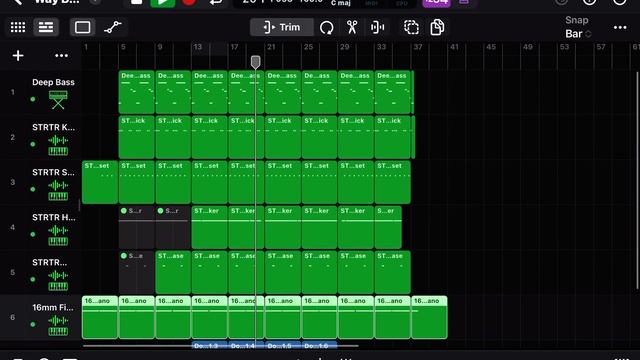Switch to the Tracks view icon
Screen dimensions: 640x360
[46, 27]
